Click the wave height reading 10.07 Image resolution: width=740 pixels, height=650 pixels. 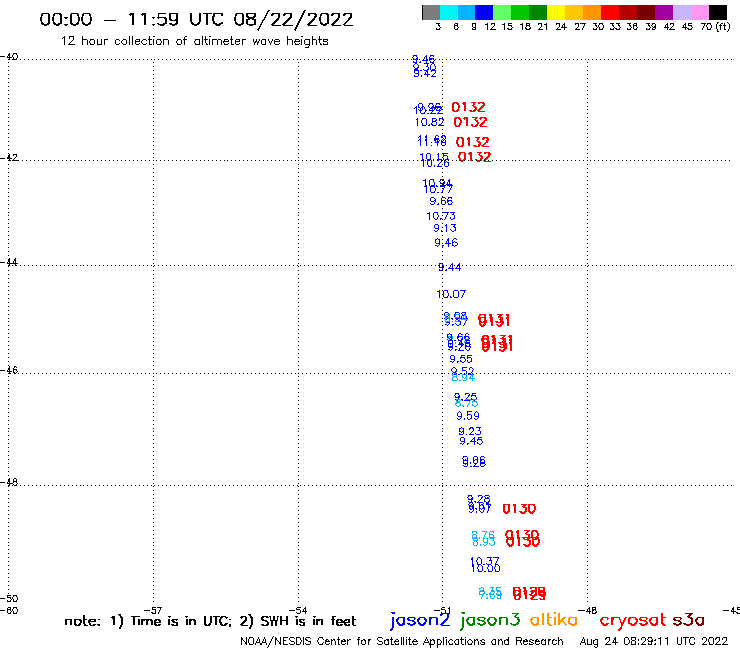pyautogui.click(x=451, y=295)
